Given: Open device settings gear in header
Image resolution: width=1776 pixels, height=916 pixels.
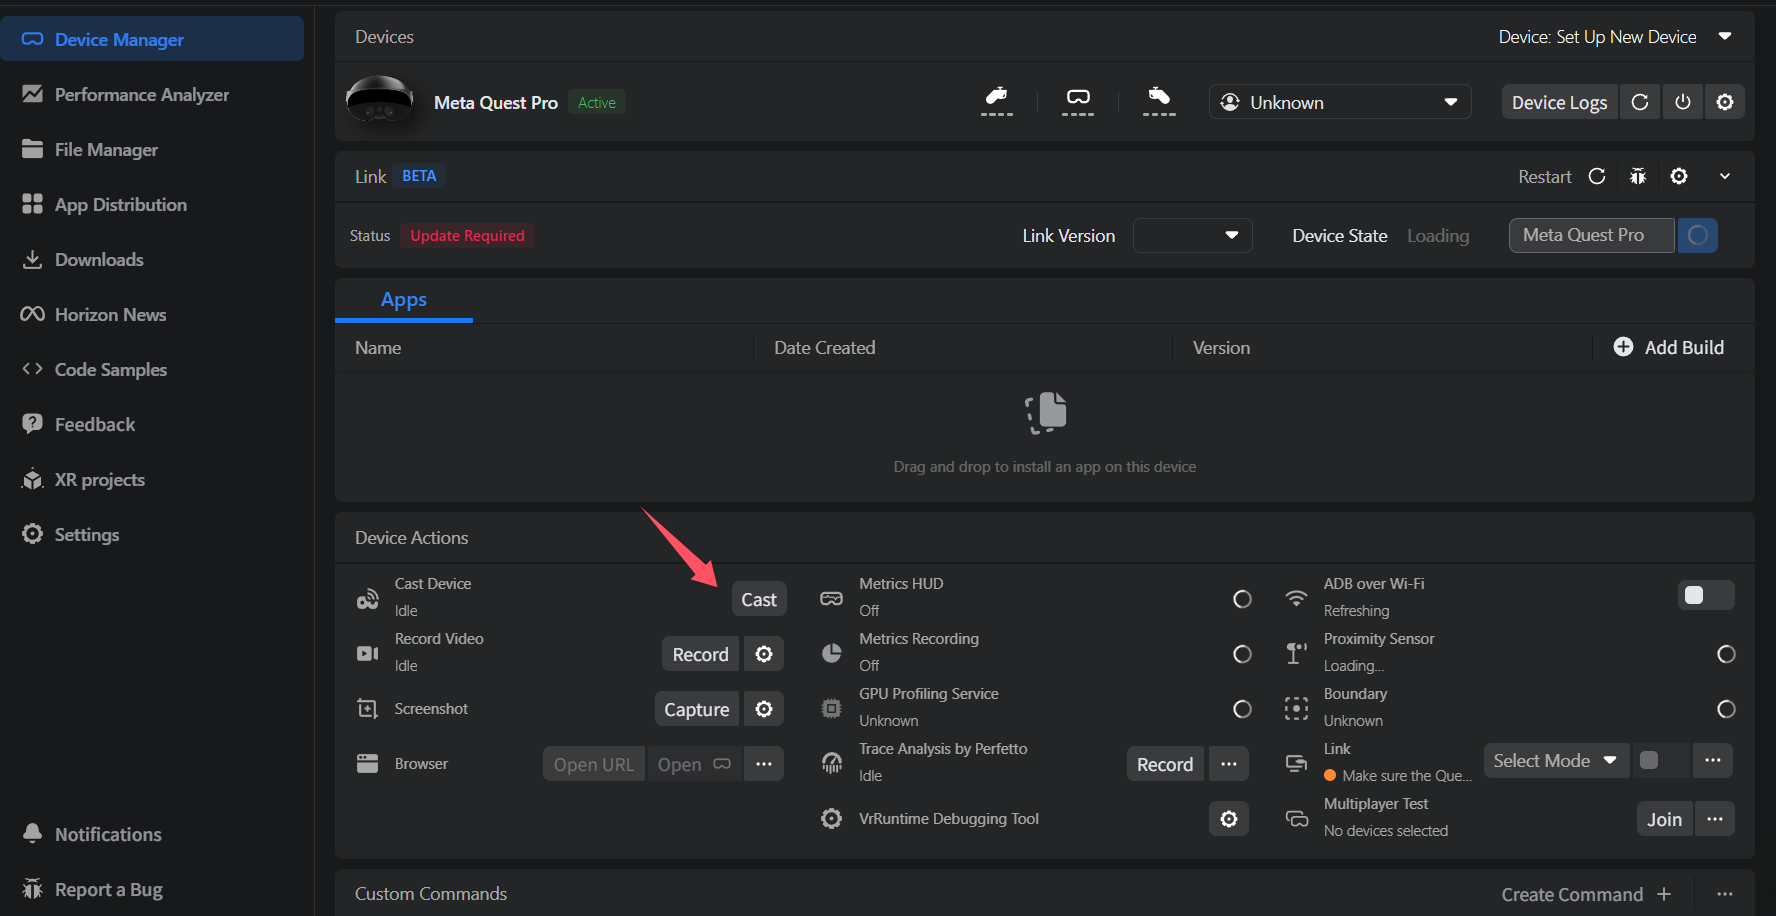Looking at the screenshot, I should coord(1725,102).
